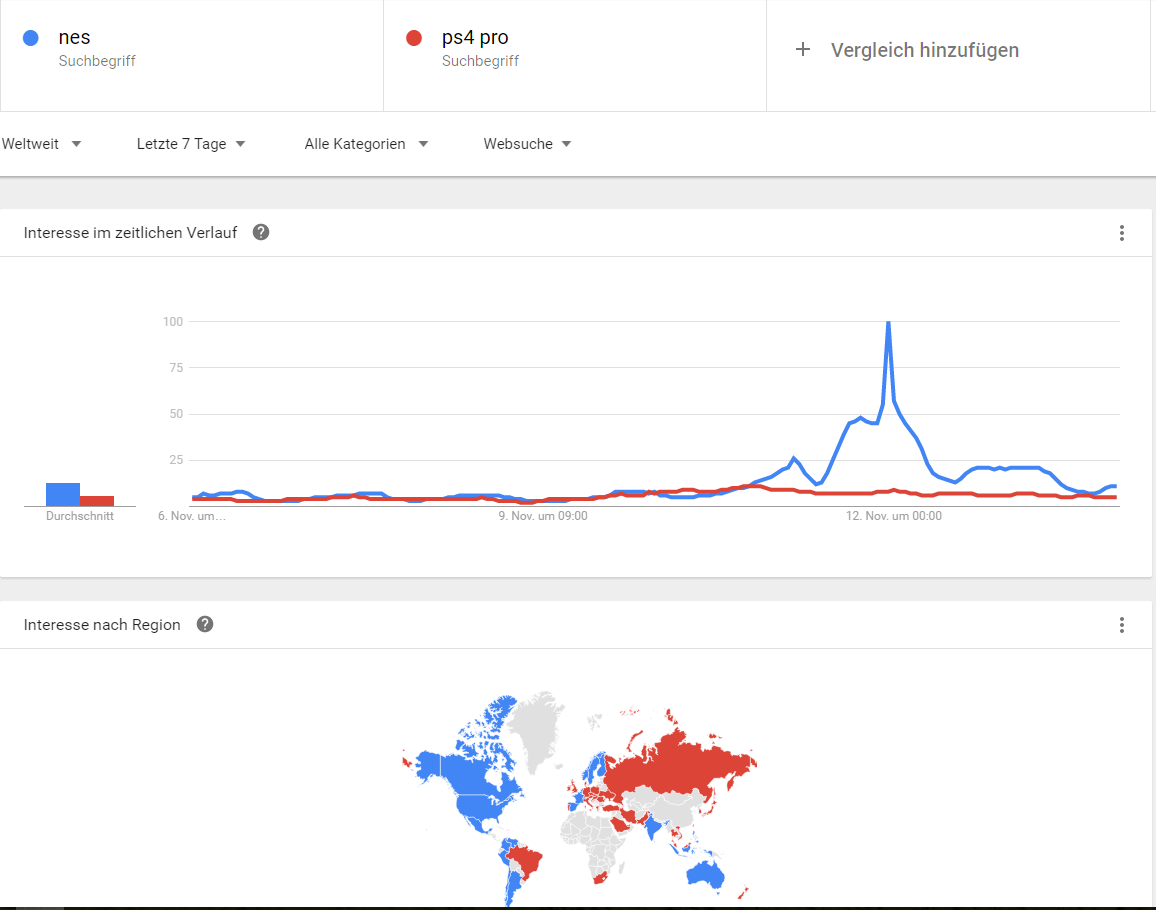Open the Letzte 7 Tage time range dropdown
The image size is (1156, 910).
(191, 144)
